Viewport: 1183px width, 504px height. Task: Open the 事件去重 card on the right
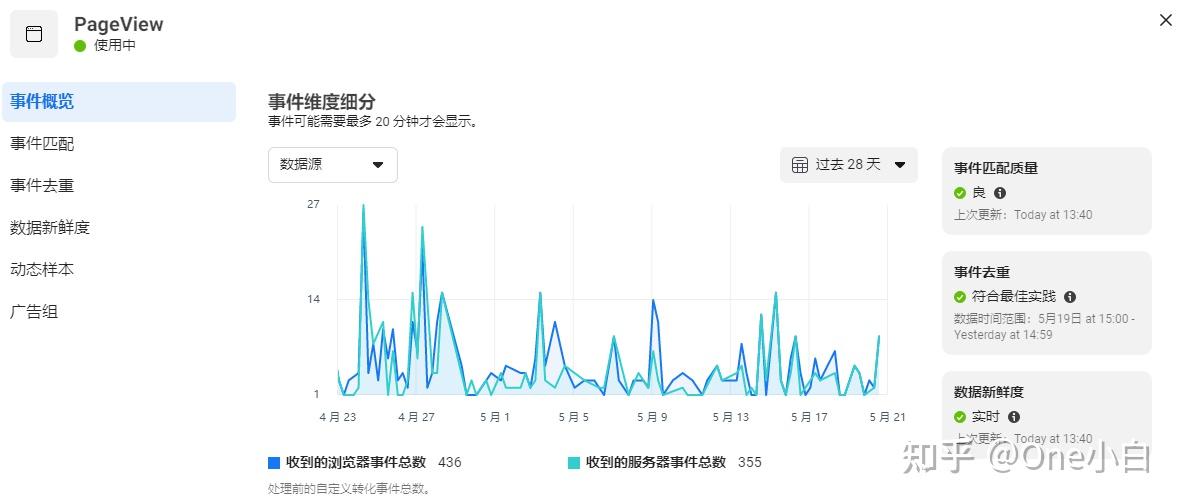[x=1046, y=303]
